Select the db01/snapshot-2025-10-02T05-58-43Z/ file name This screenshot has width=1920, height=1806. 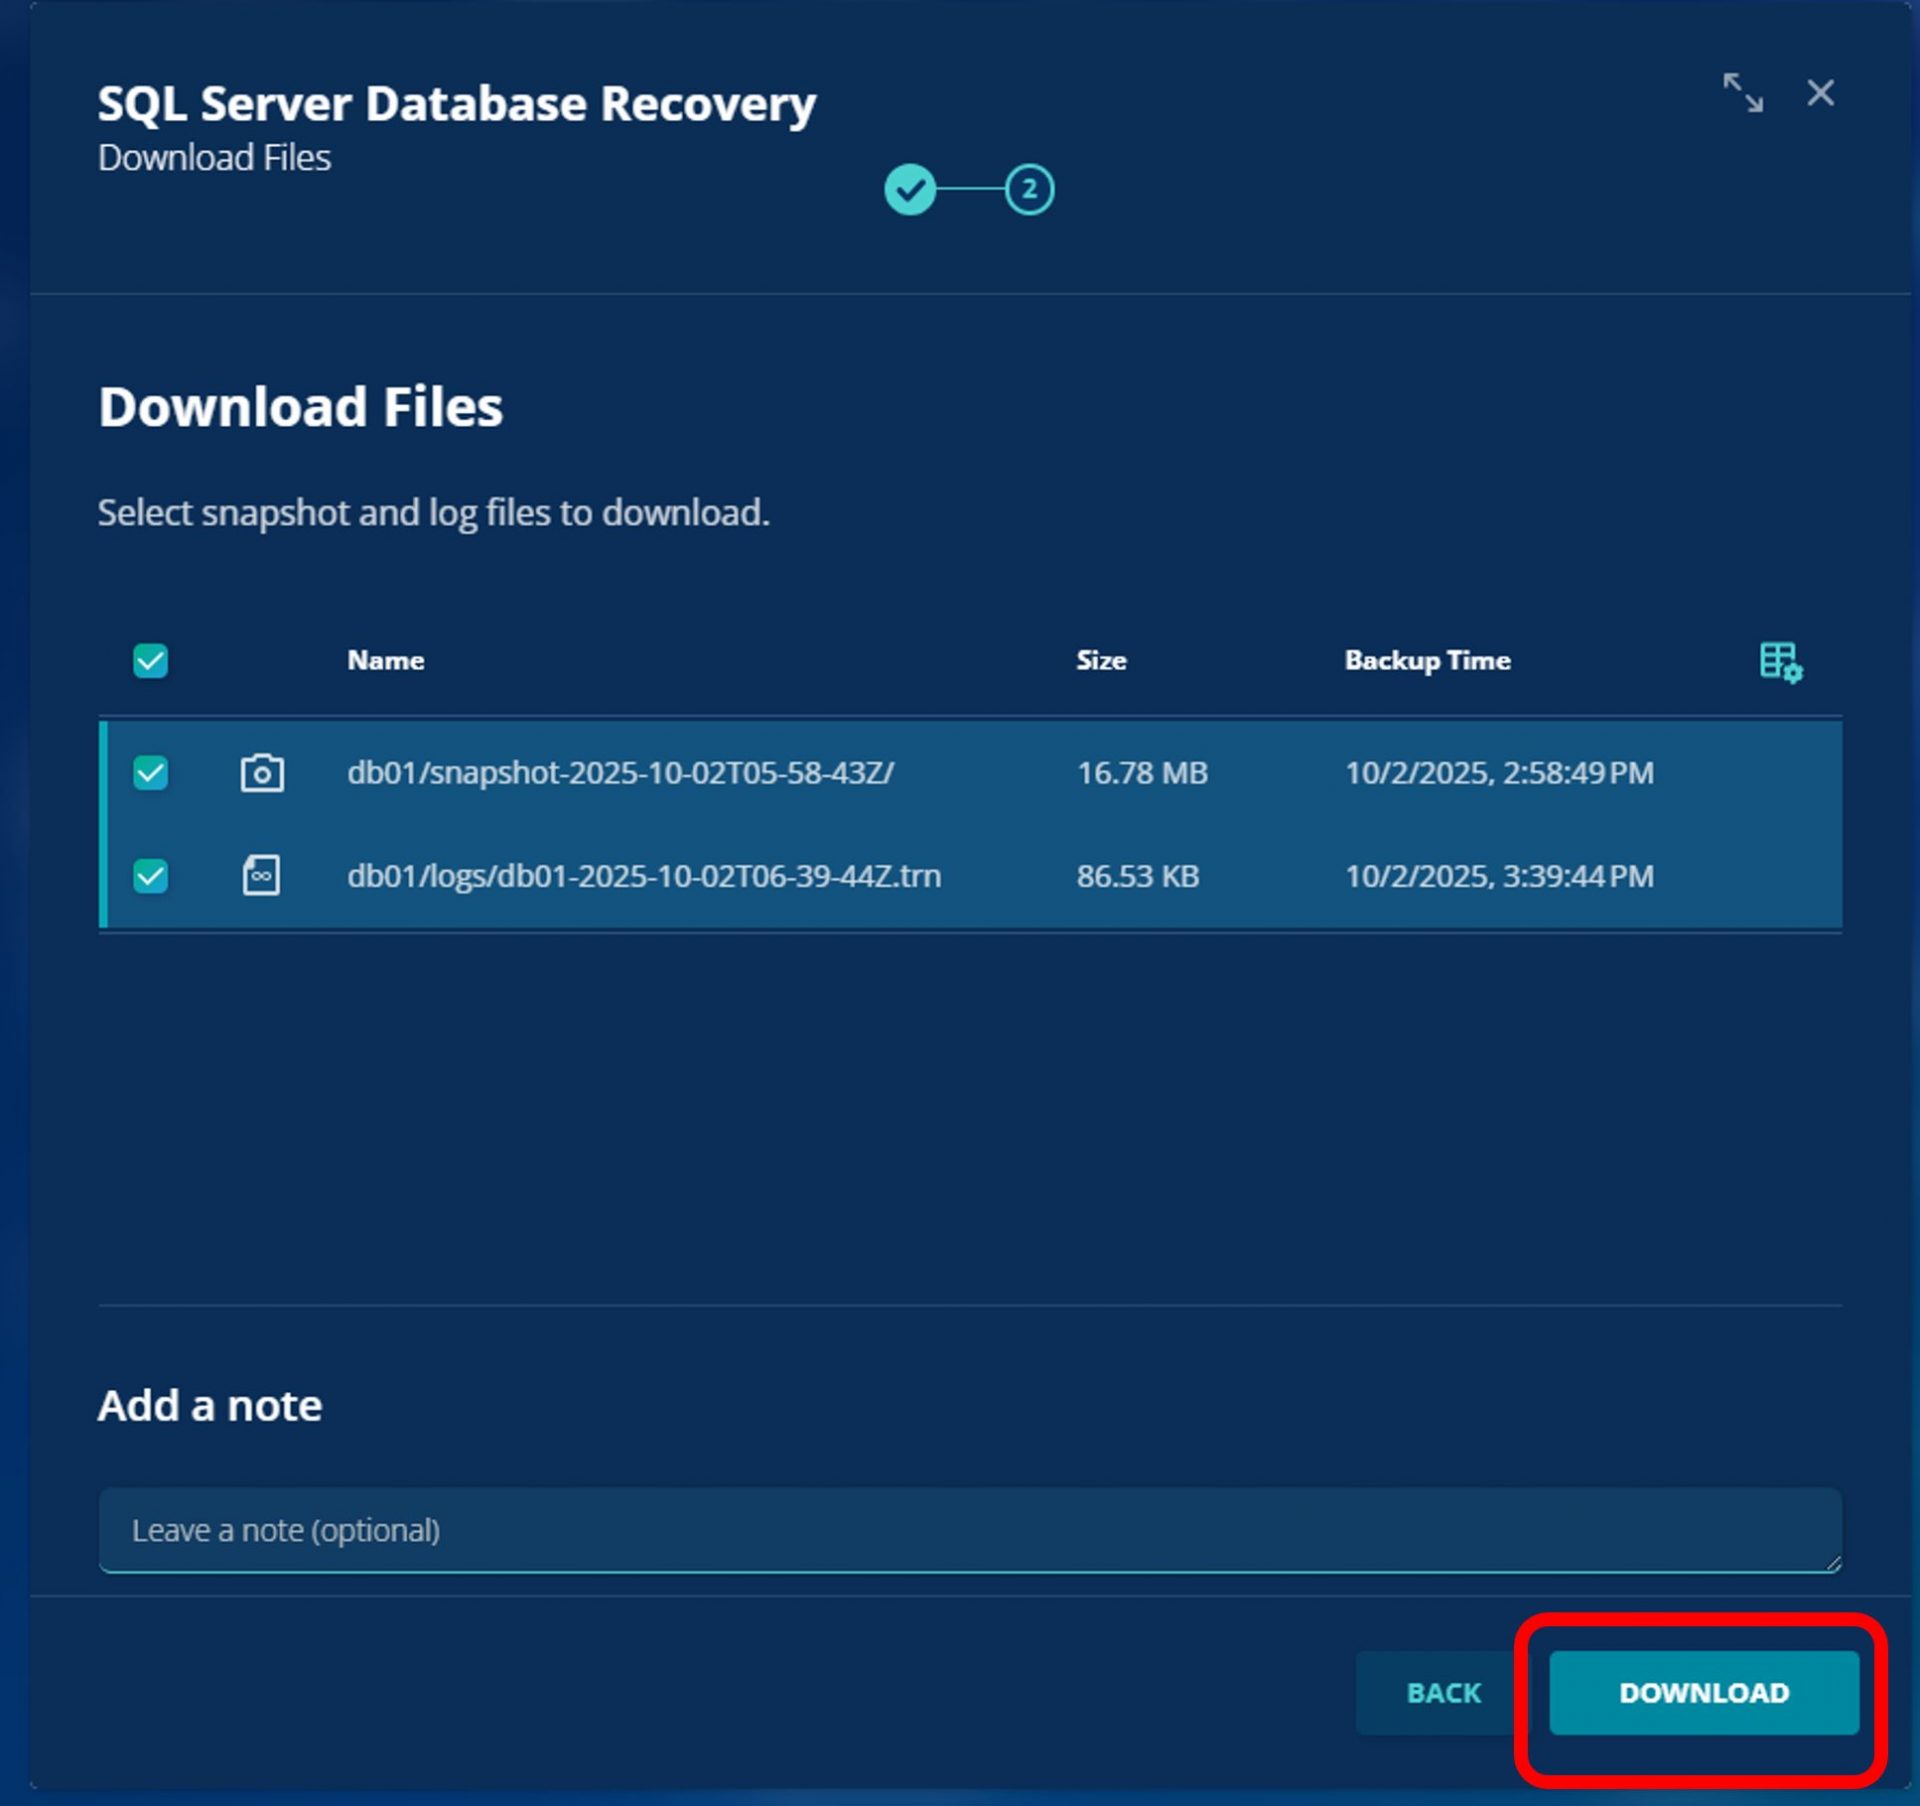coord(620,773)
